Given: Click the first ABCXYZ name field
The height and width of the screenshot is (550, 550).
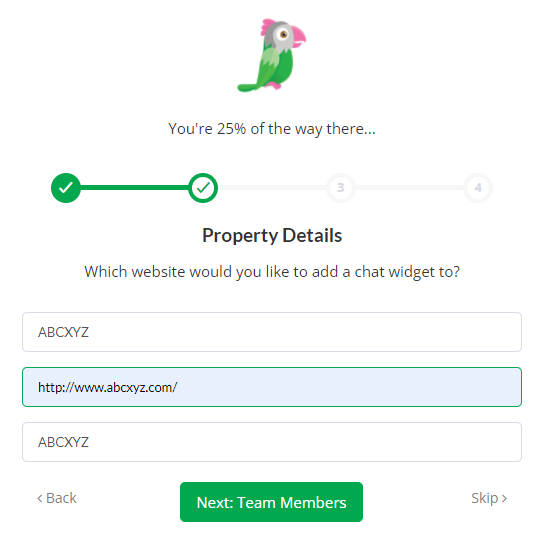Looking at the screenshot, I should click(x=272, y=332).
